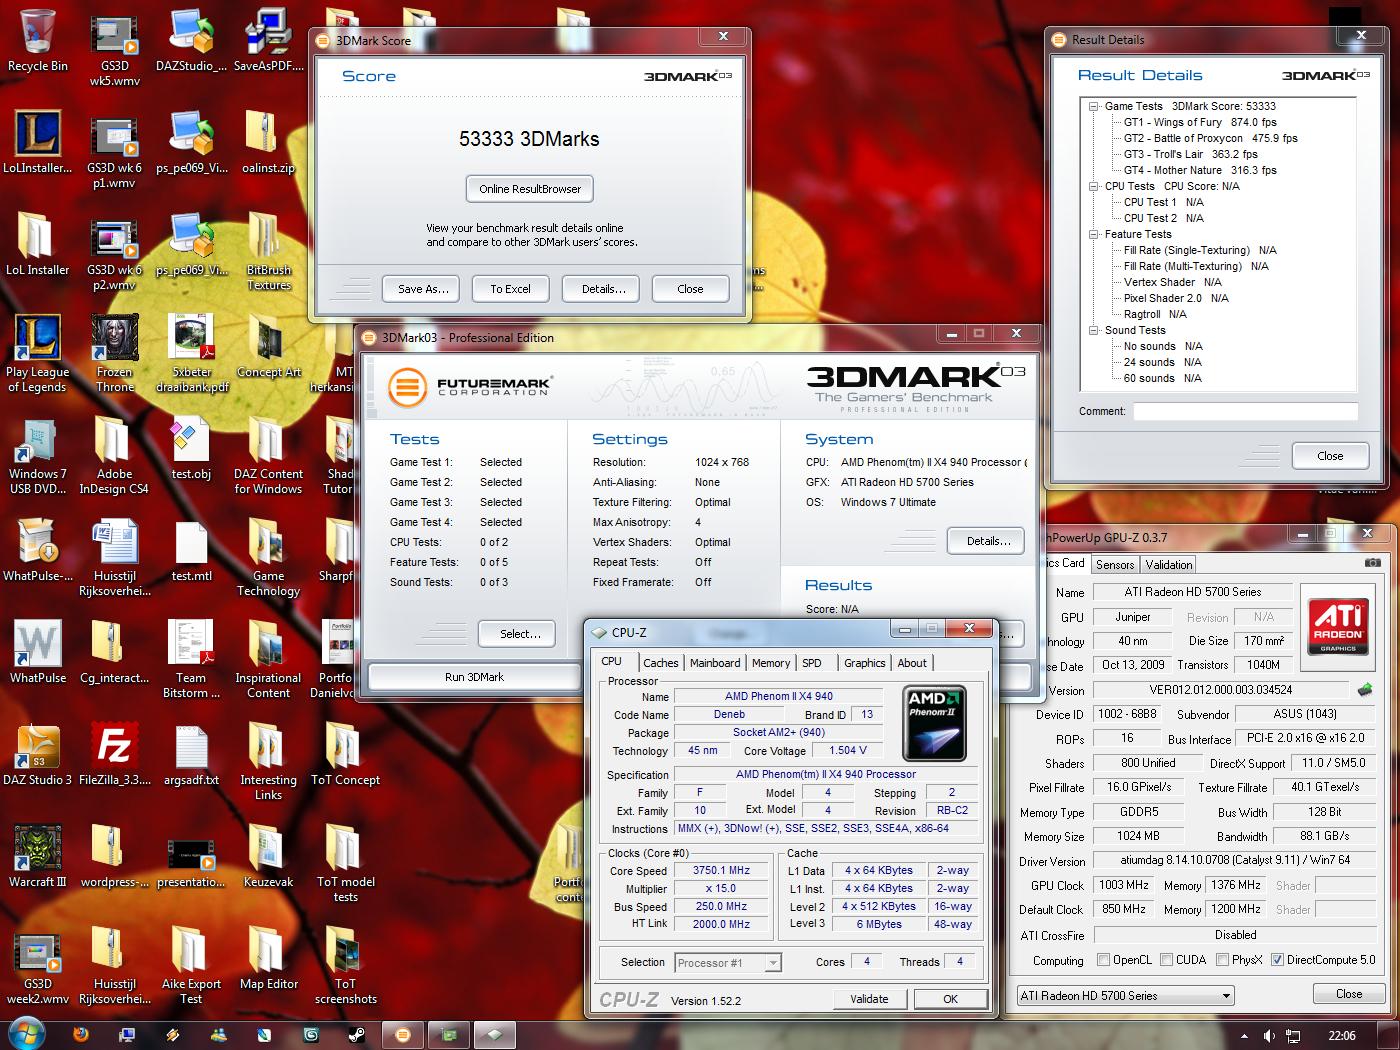Click the taskbar clock showing 22:06

pos(1342,1036)
